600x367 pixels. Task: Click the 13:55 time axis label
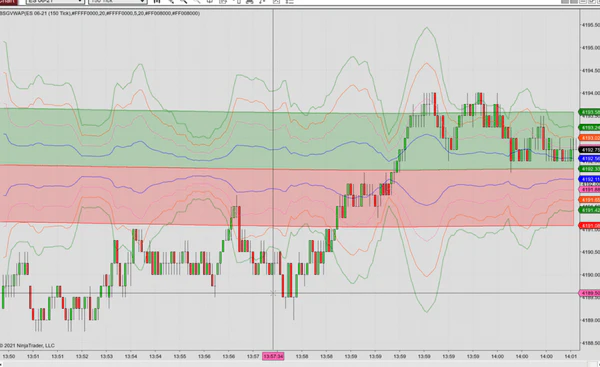[180, 356]
